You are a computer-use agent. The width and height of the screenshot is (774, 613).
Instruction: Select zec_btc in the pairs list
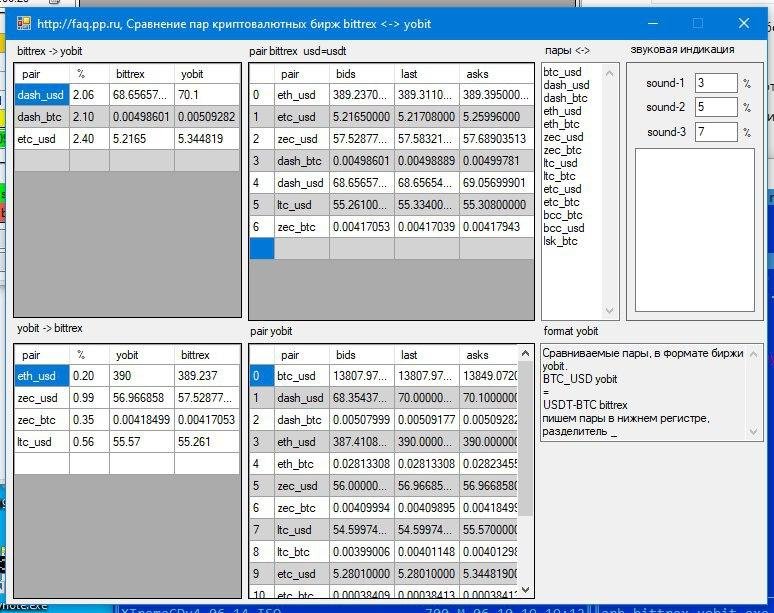click(x=562, y=150)
